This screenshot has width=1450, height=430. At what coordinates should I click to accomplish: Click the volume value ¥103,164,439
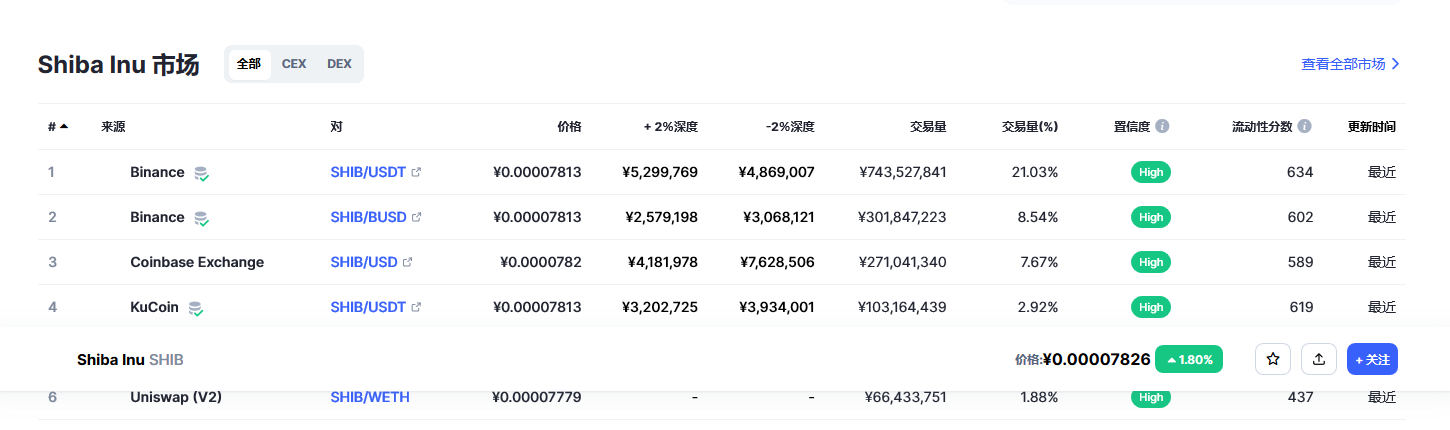tap(903, 307)
